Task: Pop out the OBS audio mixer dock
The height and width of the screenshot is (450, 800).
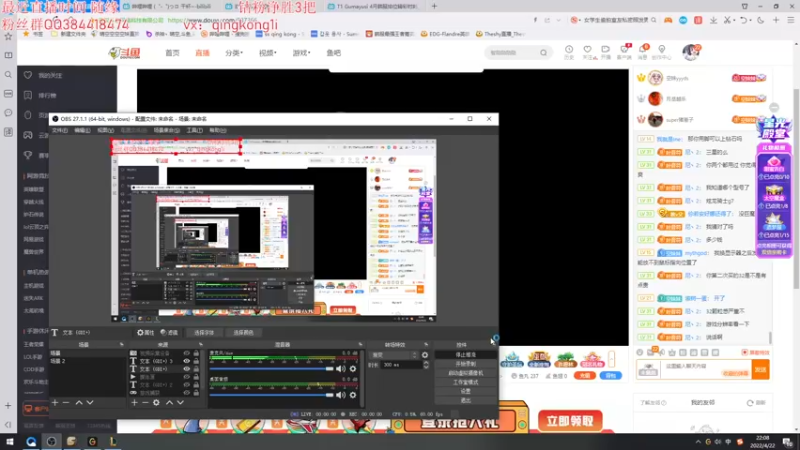Action: coord(360,345)
